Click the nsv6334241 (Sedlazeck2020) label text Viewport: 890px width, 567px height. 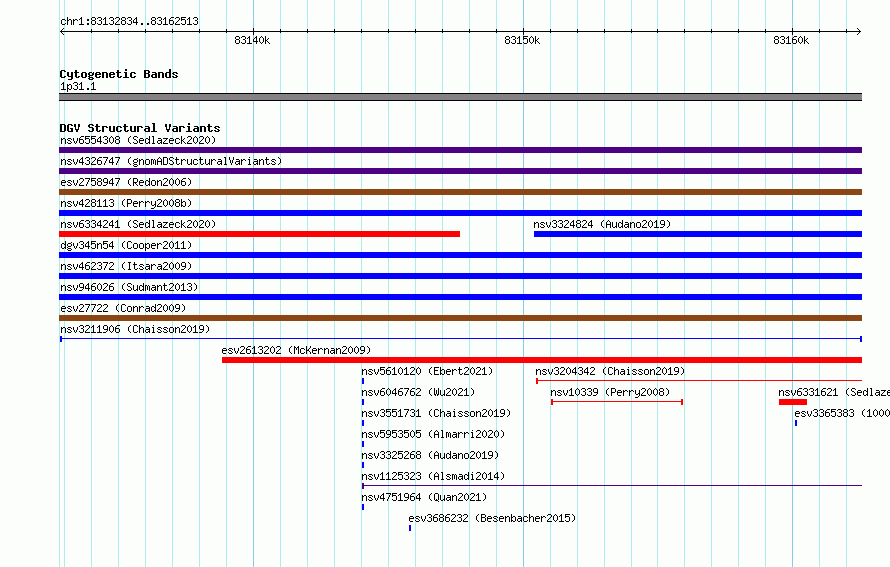pos(138,224)
